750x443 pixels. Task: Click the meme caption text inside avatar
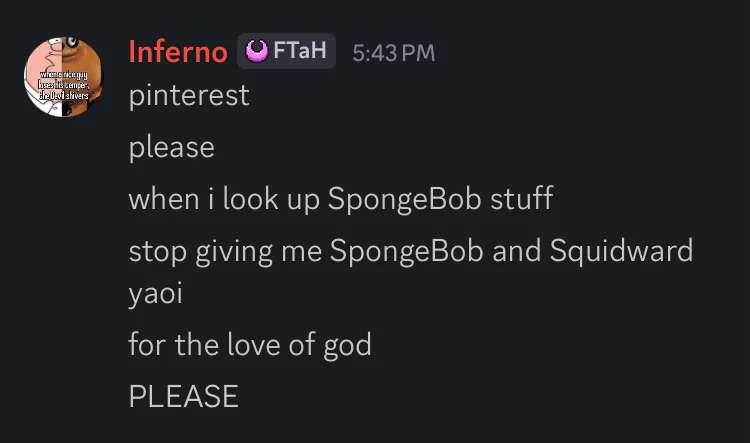(64, 85)
